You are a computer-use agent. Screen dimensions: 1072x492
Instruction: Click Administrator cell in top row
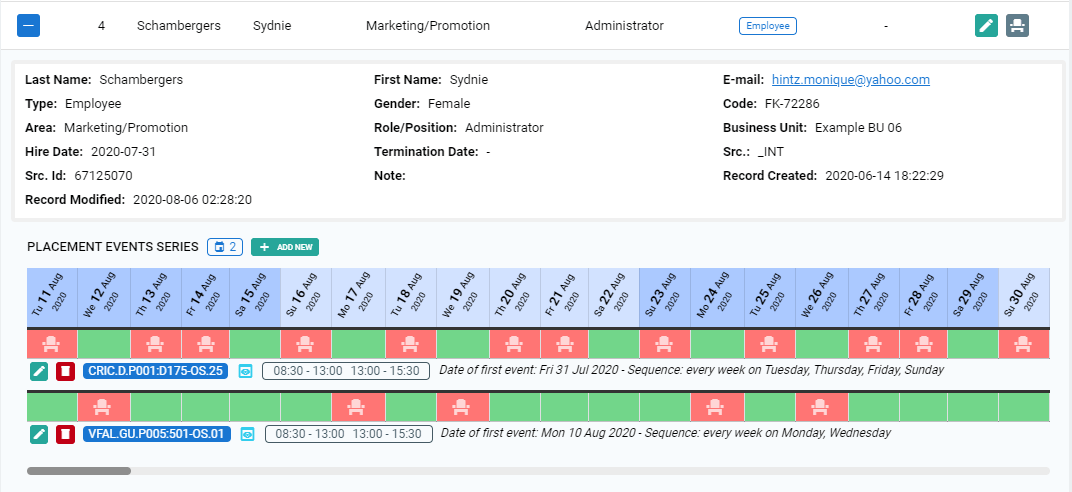(x=624, y=26)
